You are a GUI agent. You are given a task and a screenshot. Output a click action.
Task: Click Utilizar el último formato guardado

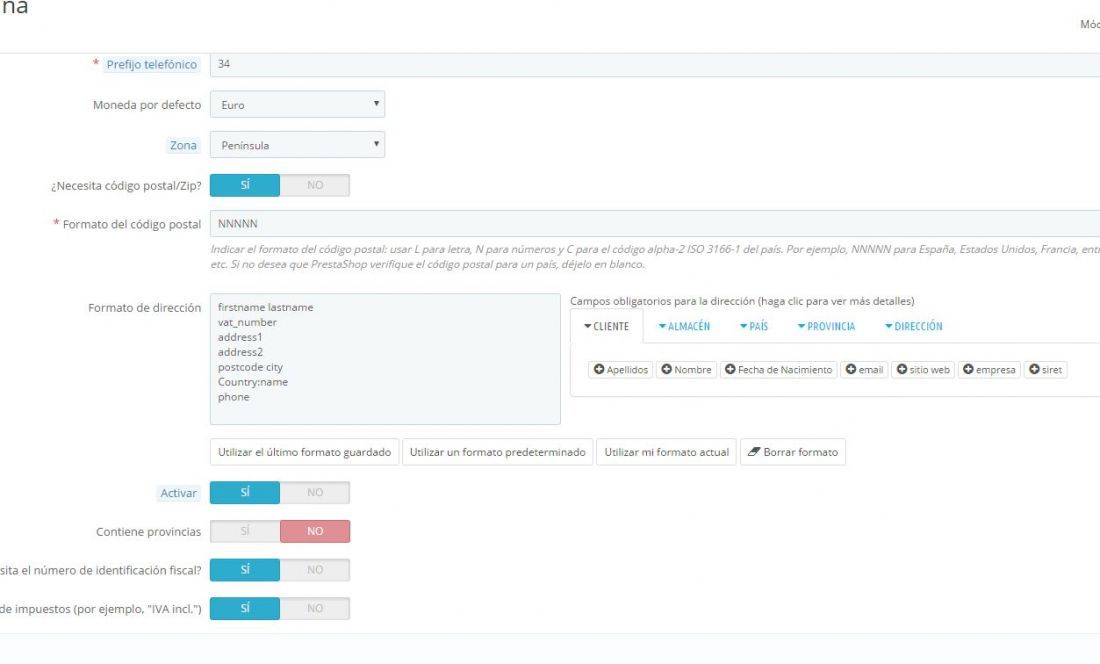(x=304, y=452)
